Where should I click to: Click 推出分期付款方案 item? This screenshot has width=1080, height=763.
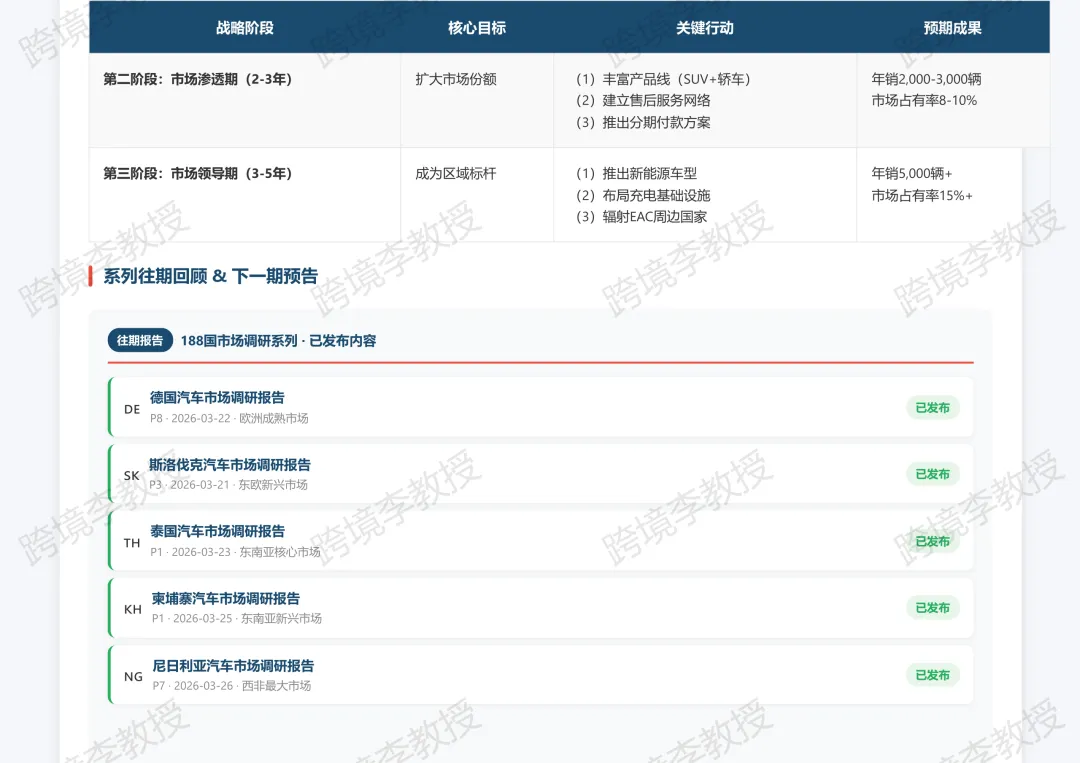point(643,123)
